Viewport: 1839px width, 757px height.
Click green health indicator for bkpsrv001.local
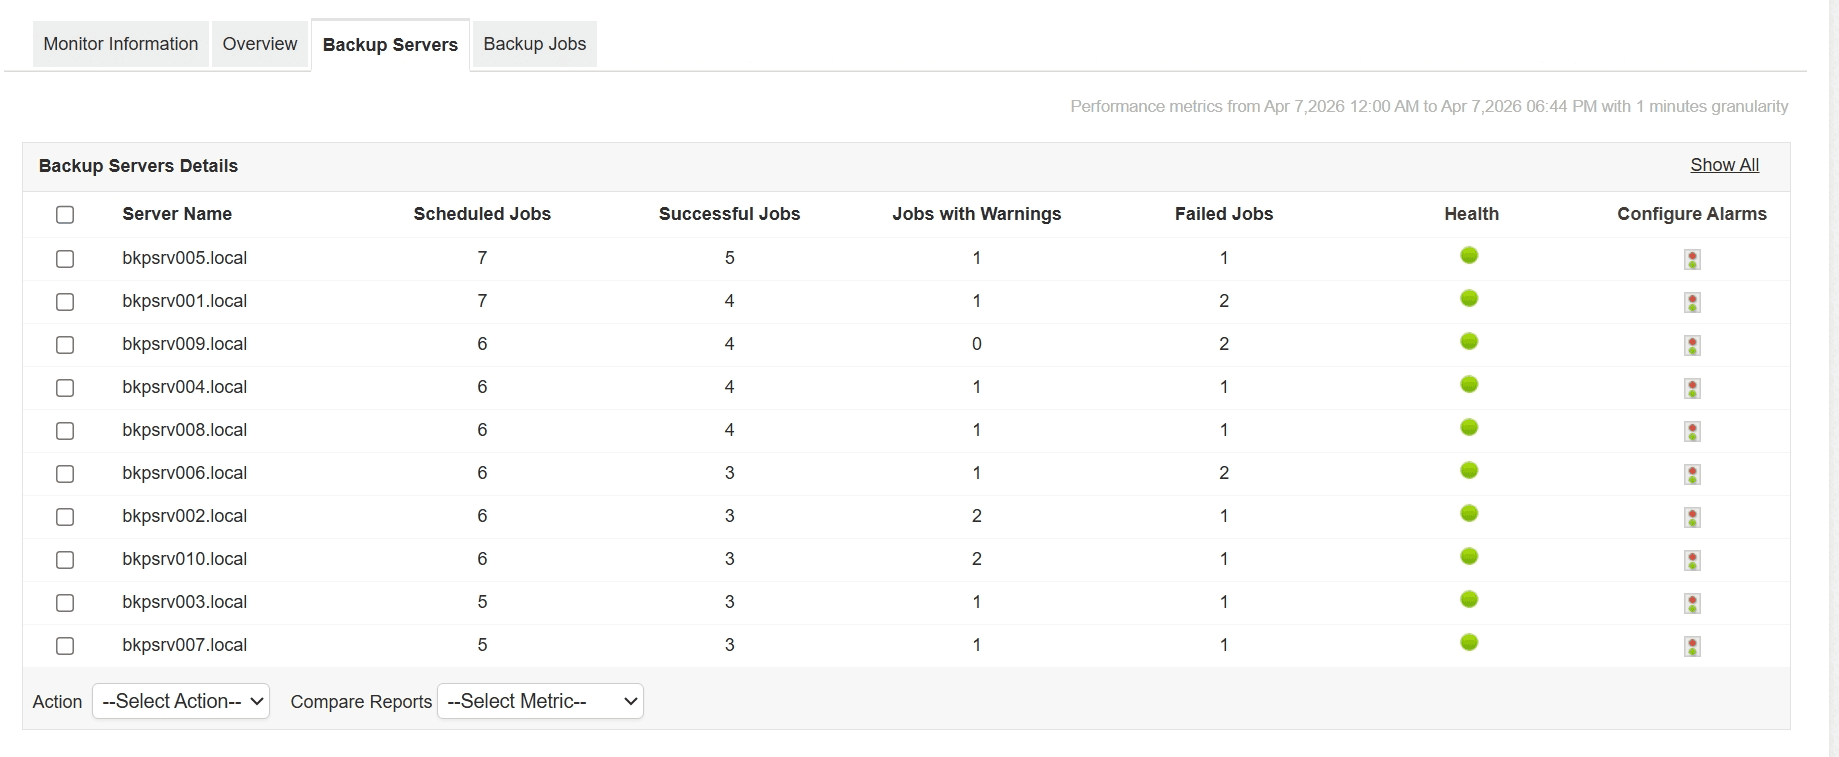[1469, 298]
